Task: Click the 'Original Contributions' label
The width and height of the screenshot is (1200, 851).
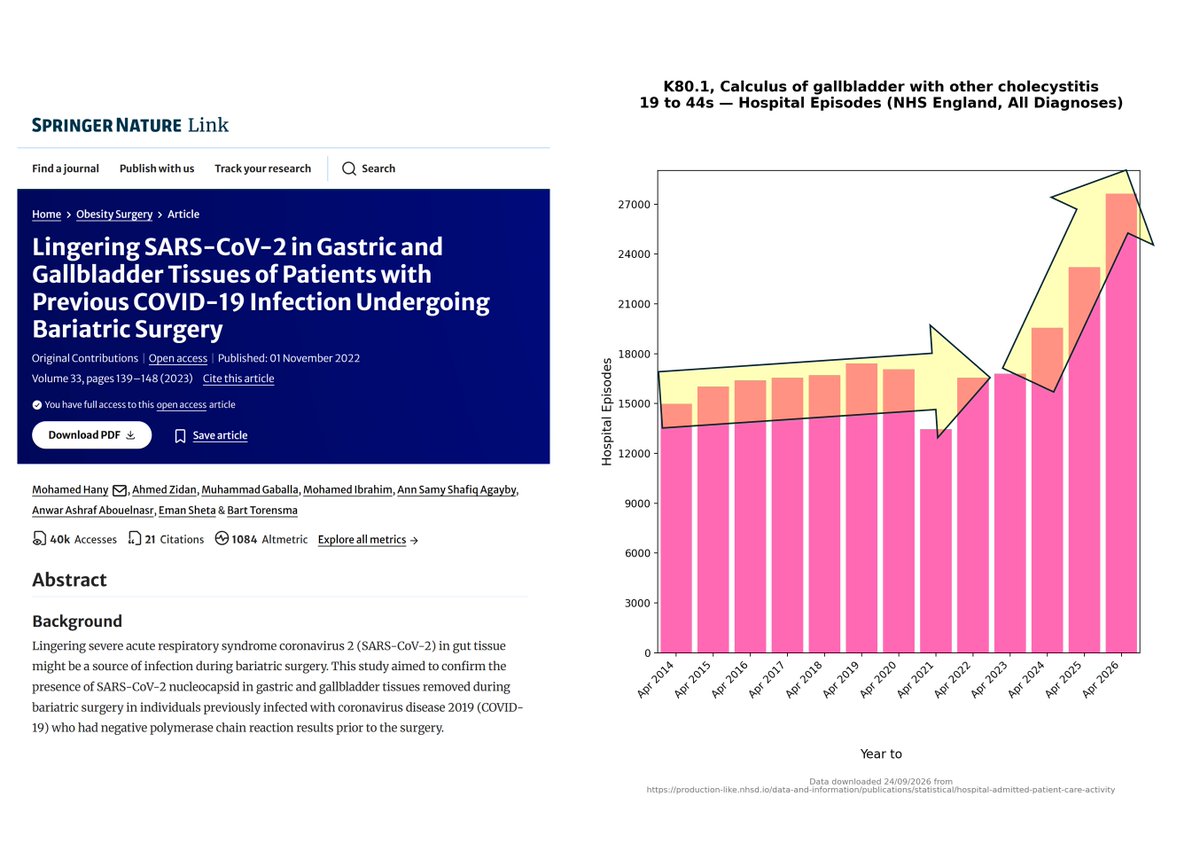Action: pyautogui.click(x=85, y=358)
